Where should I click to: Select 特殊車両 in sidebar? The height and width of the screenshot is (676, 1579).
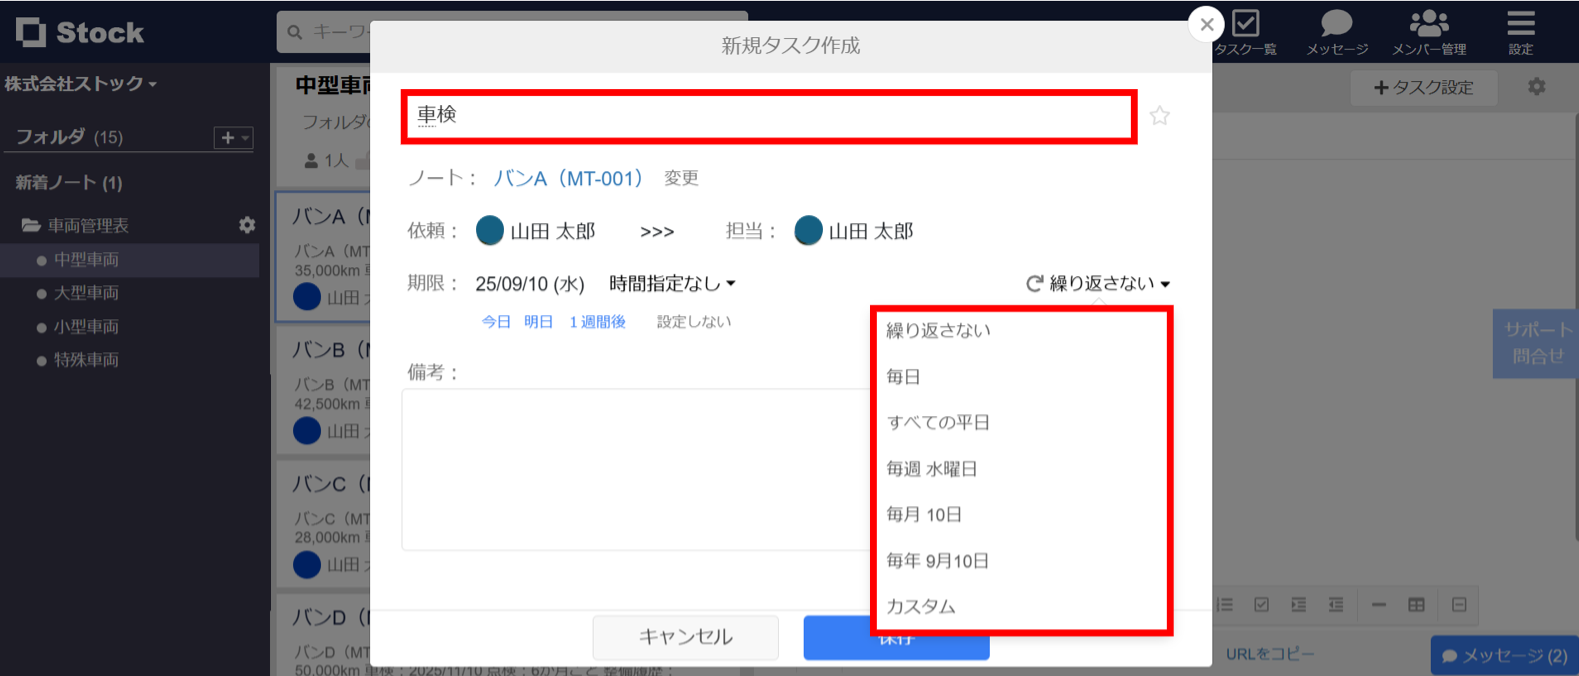tap(86, 360)
